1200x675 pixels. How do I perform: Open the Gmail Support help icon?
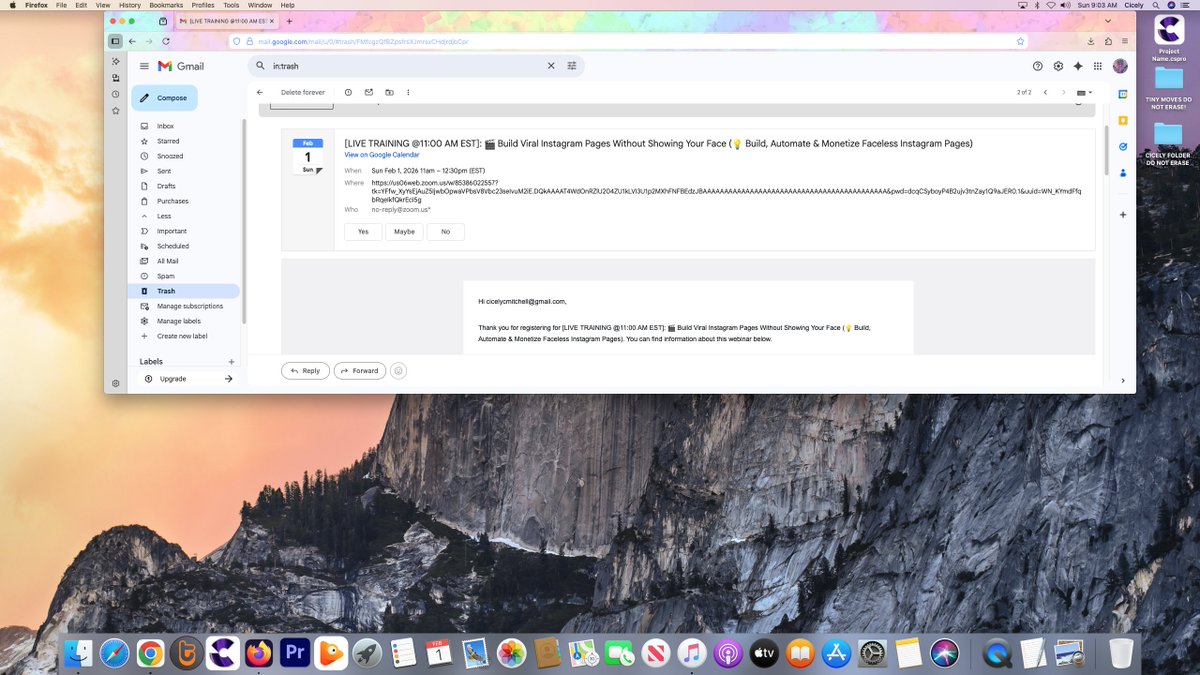pyautogui.click(x=1037, y=66)
